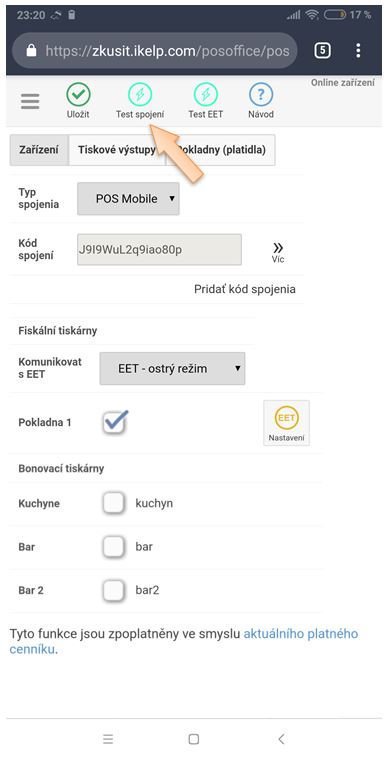
Task: Open EET Nastavení settings icon
Action: point(286,422)
